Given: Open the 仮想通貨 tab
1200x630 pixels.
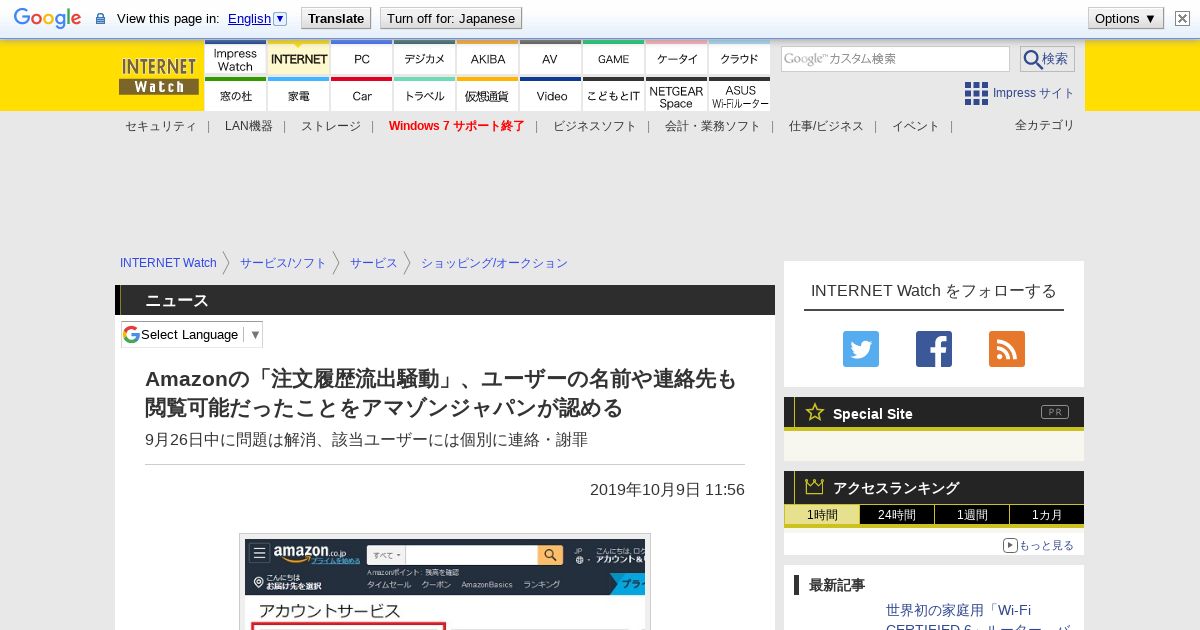Looking at the screenshot, I should point(487,95).
